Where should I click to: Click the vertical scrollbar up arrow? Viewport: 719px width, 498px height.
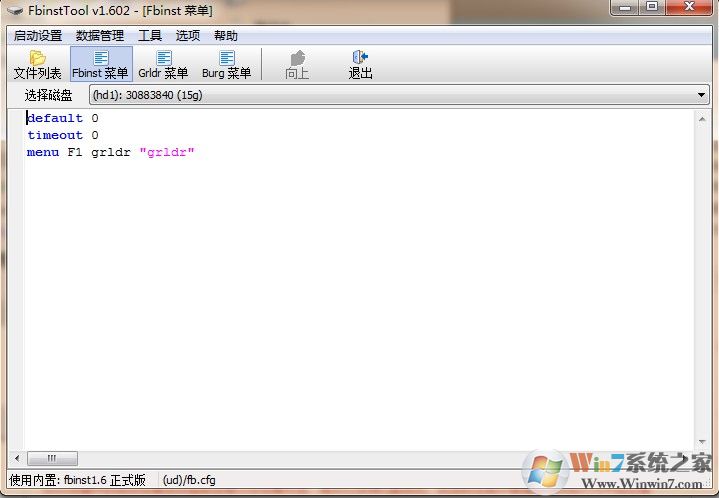point(702,119)
